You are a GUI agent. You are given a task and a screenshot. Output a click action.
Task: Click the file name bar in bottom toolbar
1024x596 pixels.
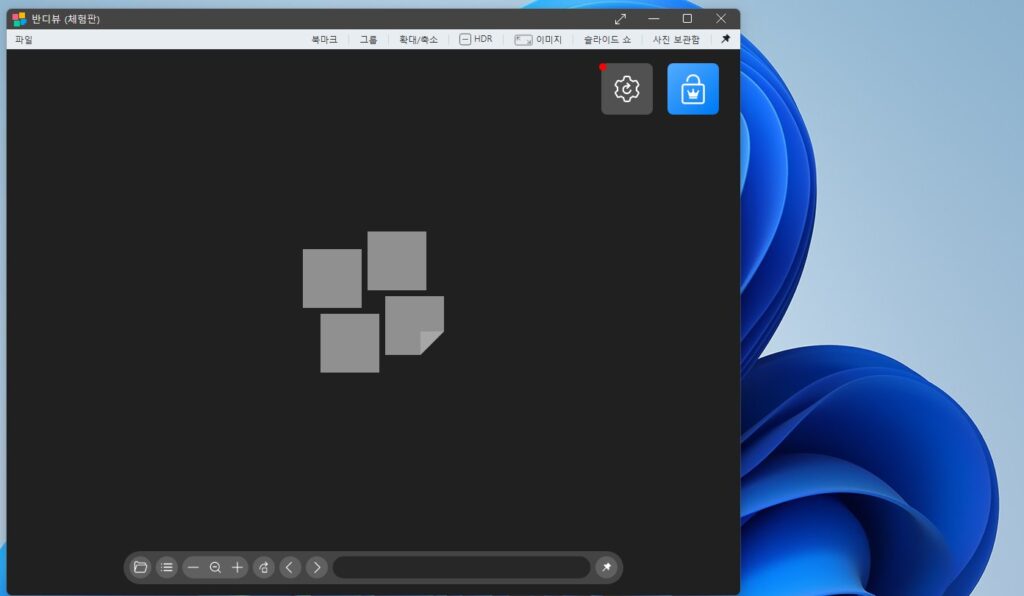click(462, 567)
